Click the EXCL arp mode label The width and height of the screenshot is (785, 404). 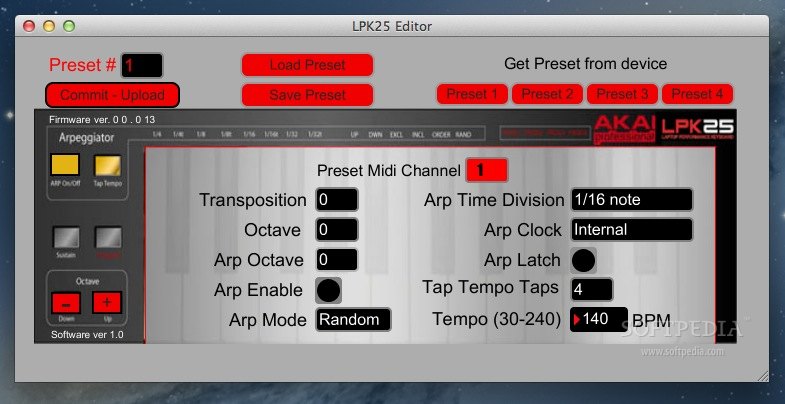click(397, 135)
